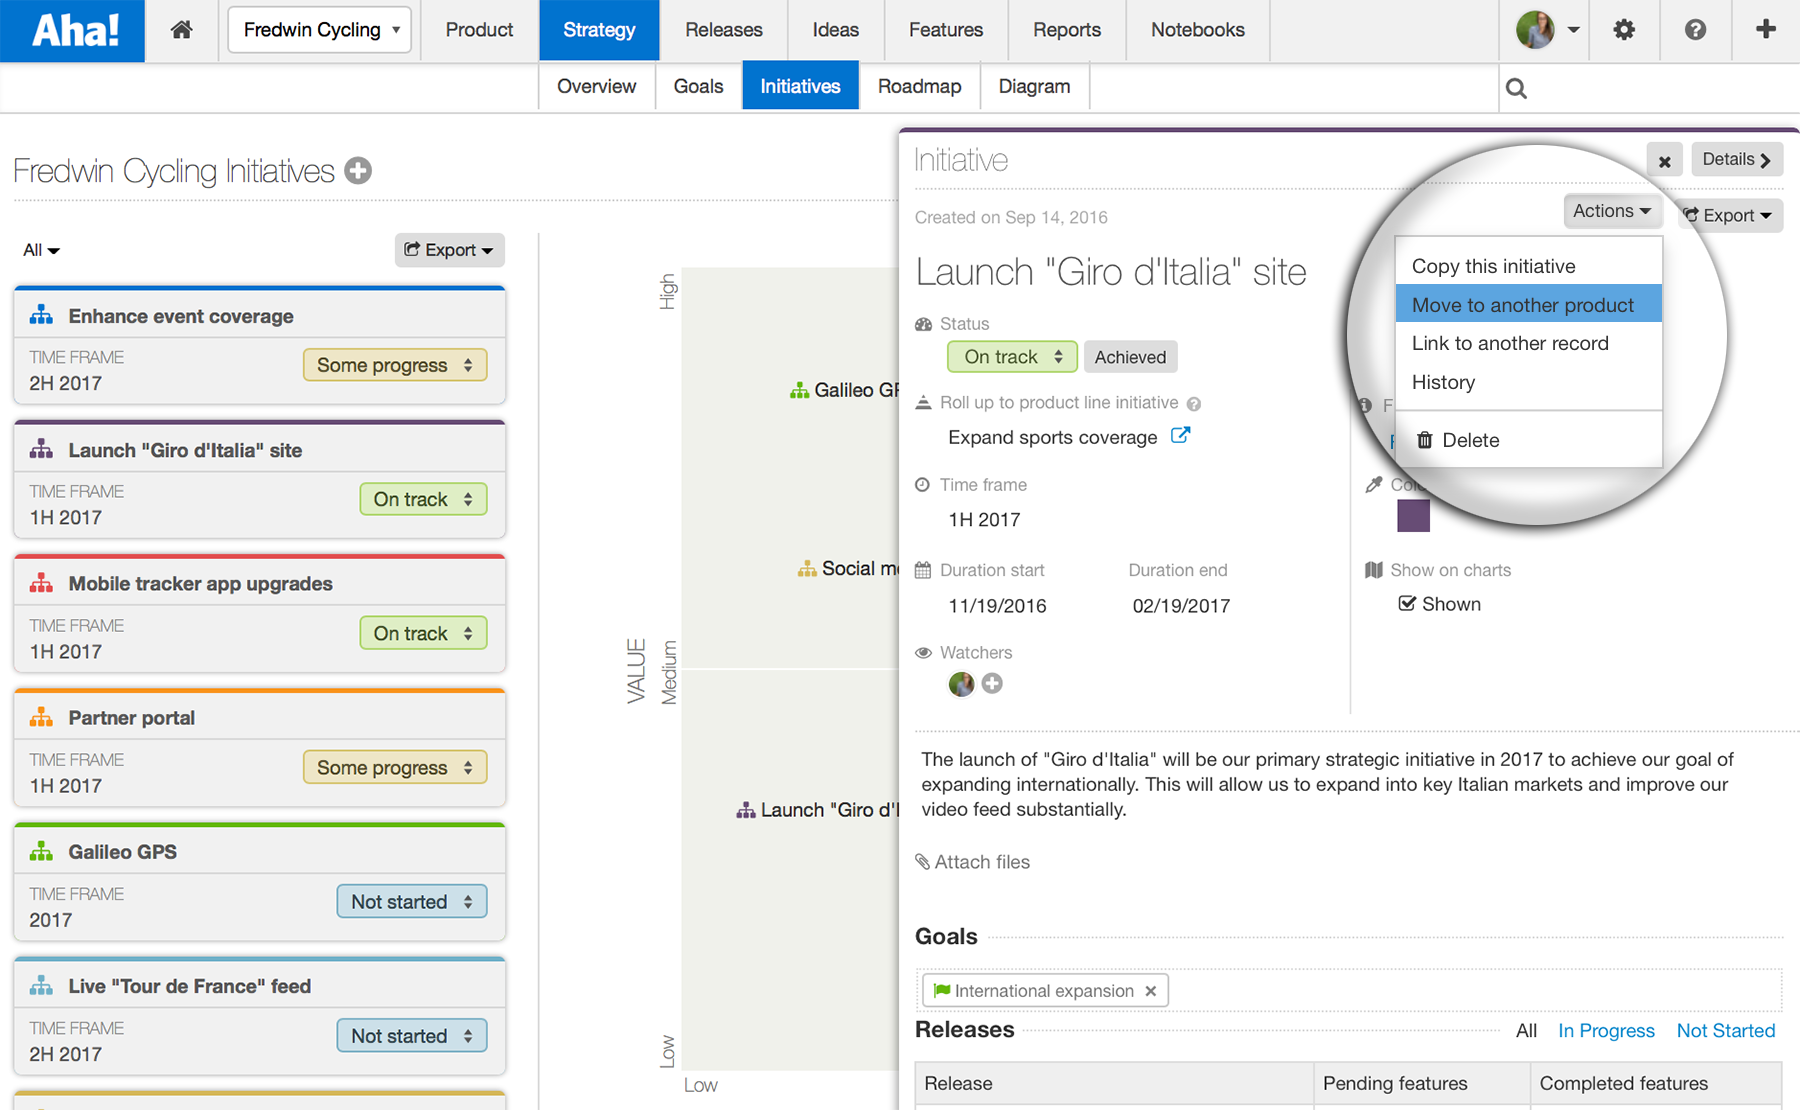1800x1110 pixels.
Task: Open the settings gear icon
Action: click(x=1624, y=30)
